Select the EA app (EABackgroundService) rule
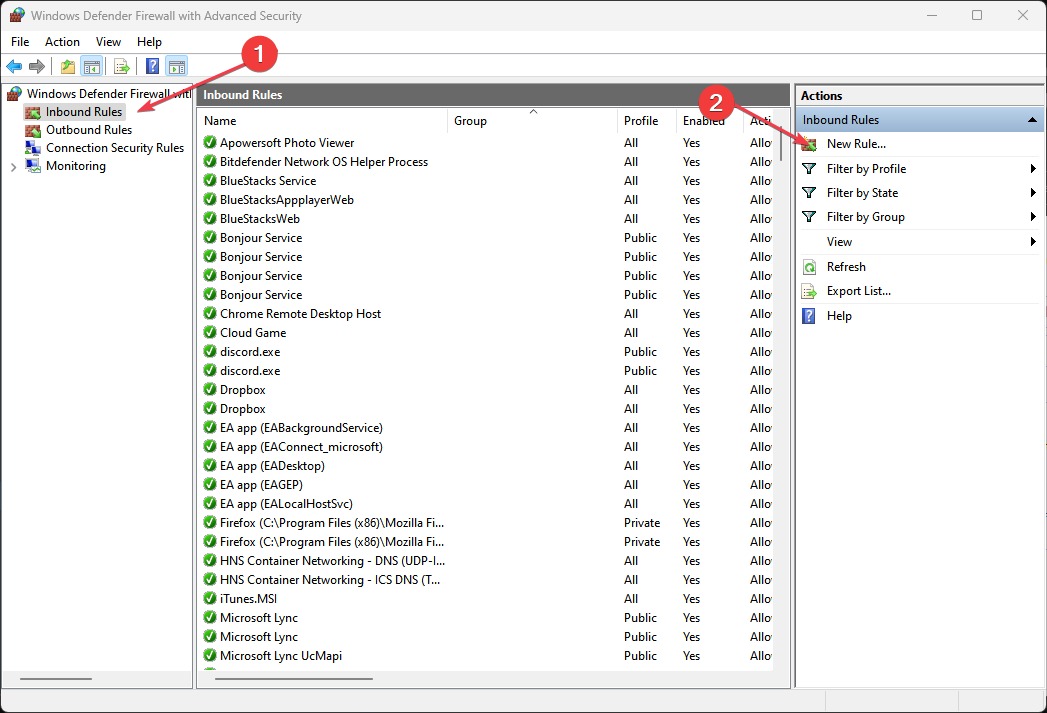The width and height of the screenshot is (1047, 713). point(487,427)
